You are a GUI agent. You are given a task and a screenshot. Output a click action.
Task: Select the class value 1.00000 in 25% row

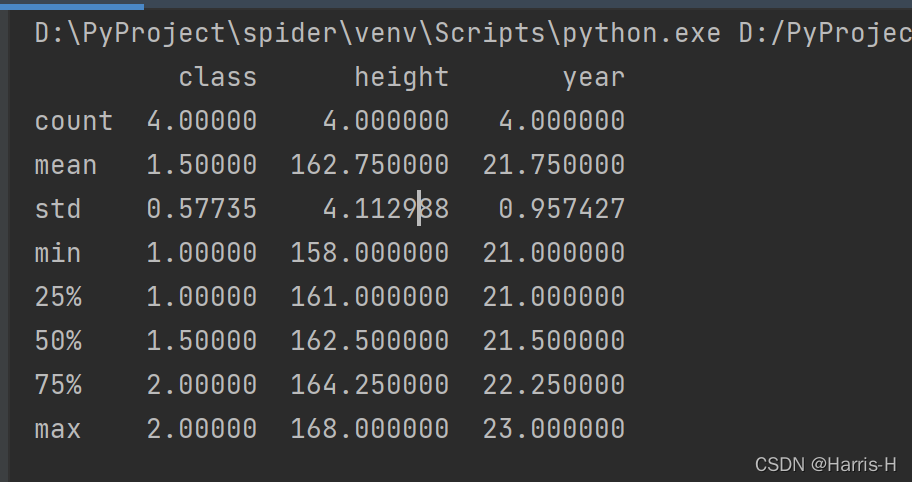201,297
